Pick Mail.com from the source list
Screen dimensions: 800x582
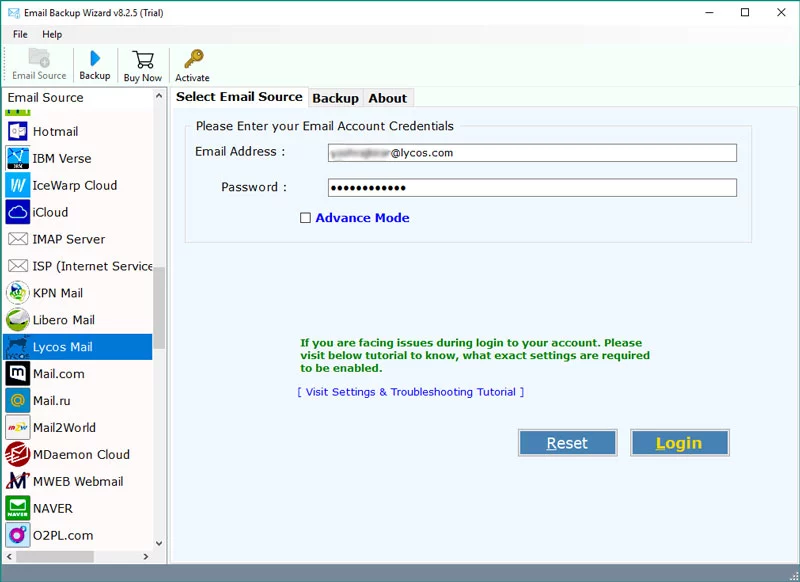(x=58, y=374)
